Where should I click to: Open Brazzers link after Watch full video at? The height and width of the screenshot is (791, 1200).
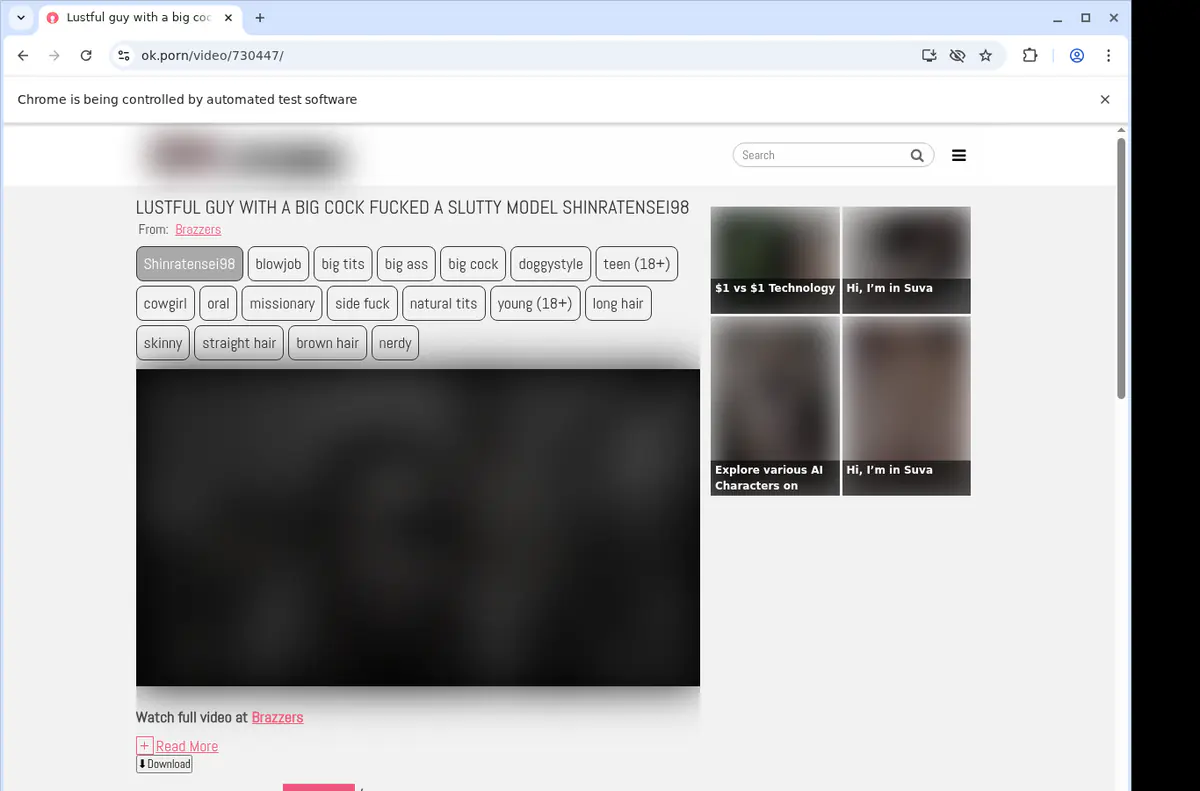click(x=277, y=717)
